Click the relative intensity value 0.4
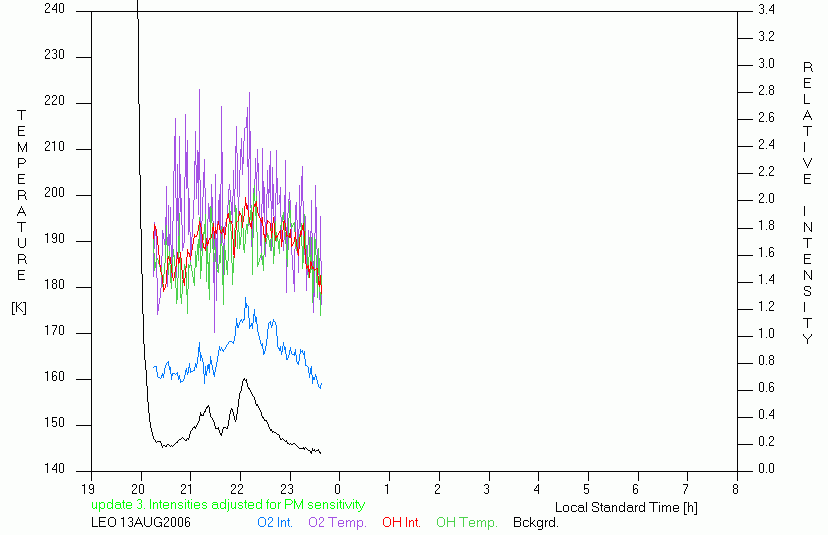Screen dimensions: 828x535 coord(766,415)
